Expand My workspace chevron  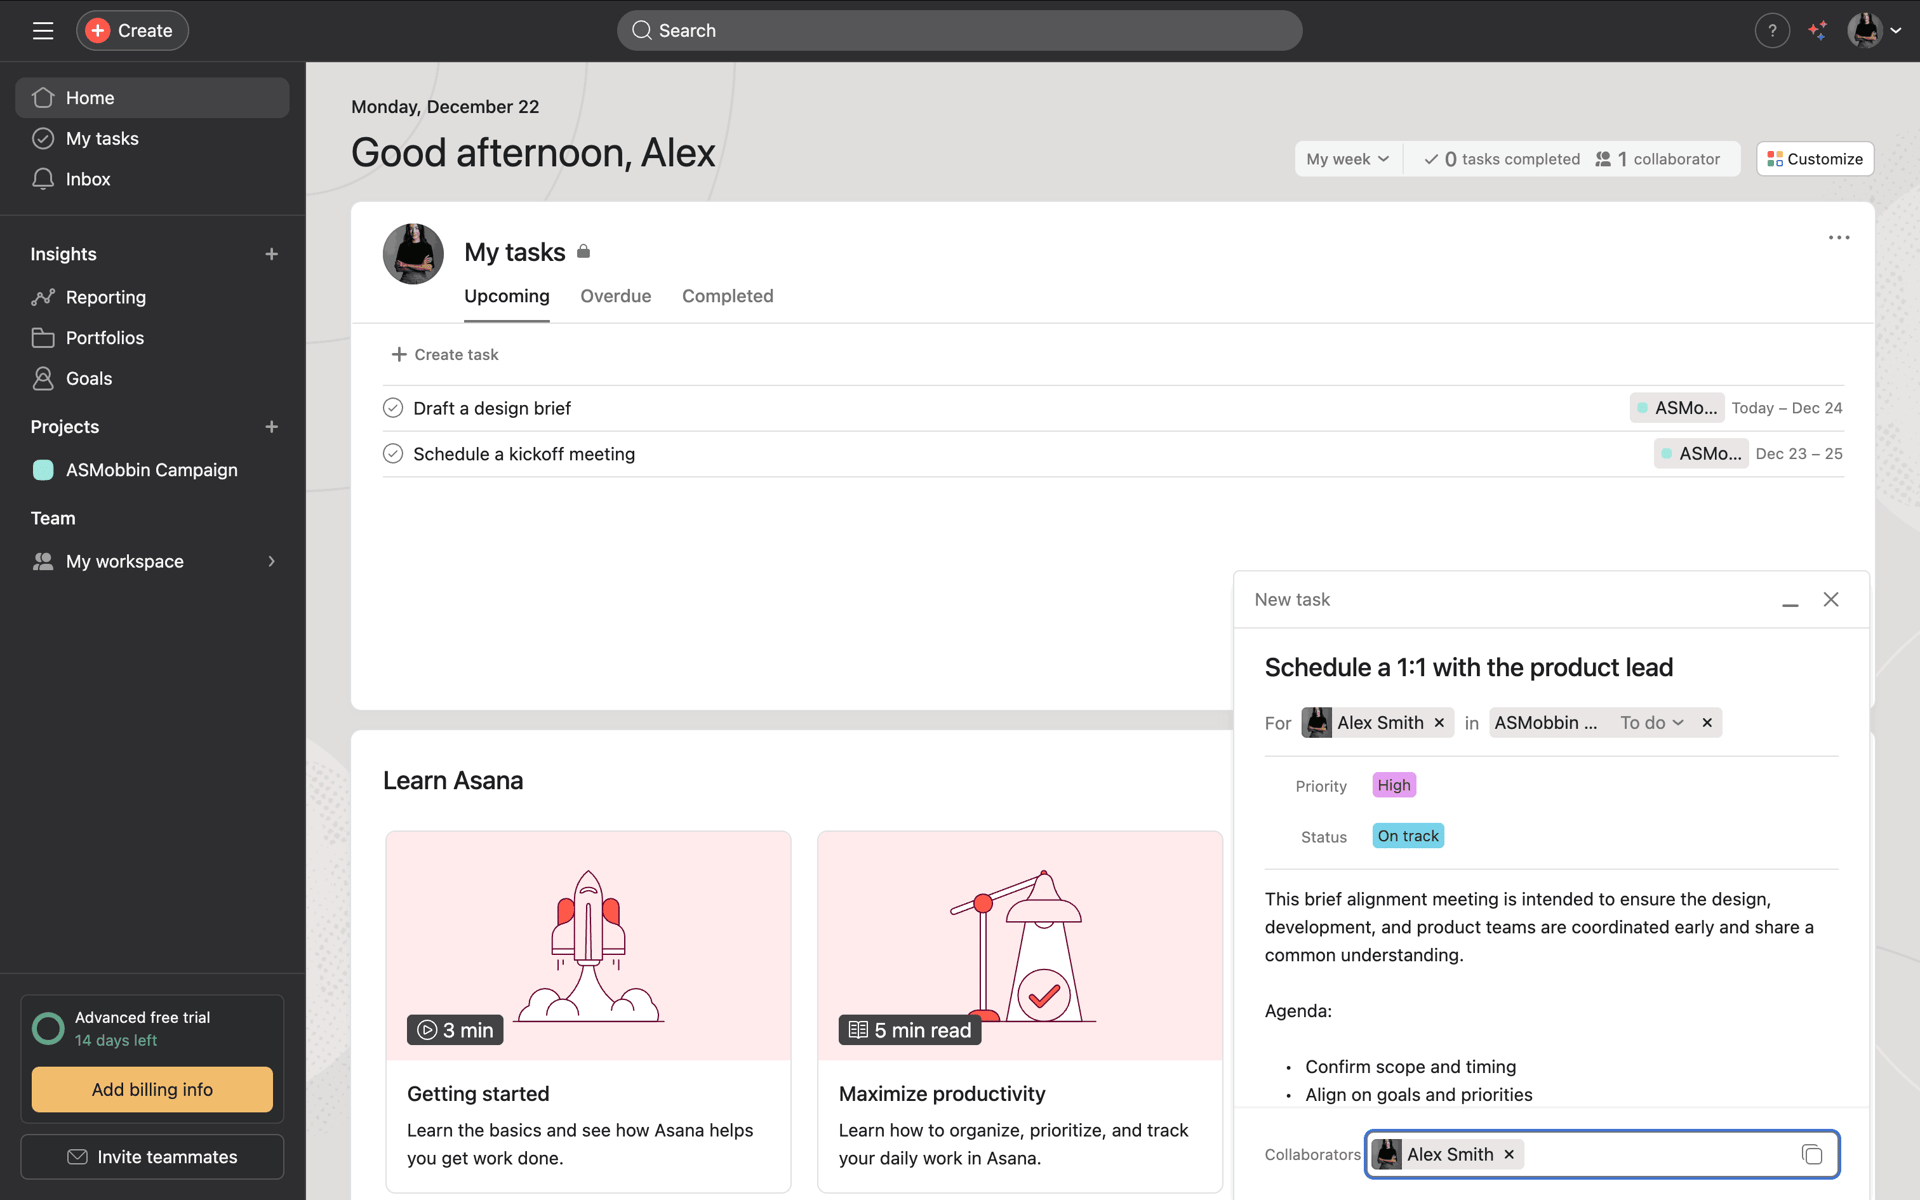(271, 561)
